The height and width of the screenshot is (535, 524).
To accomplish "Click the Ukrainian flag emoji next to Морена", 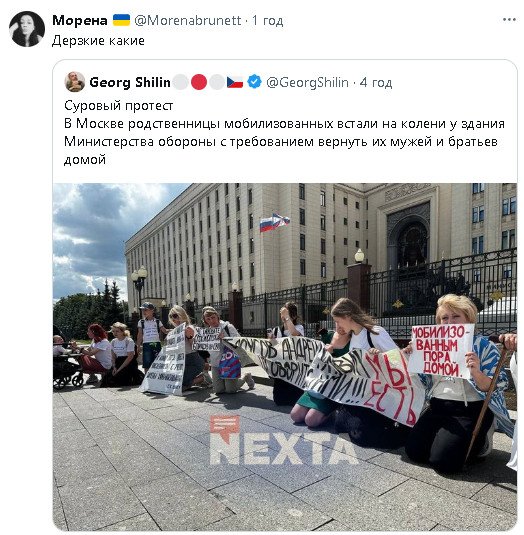I will click(x=121, y=20).
